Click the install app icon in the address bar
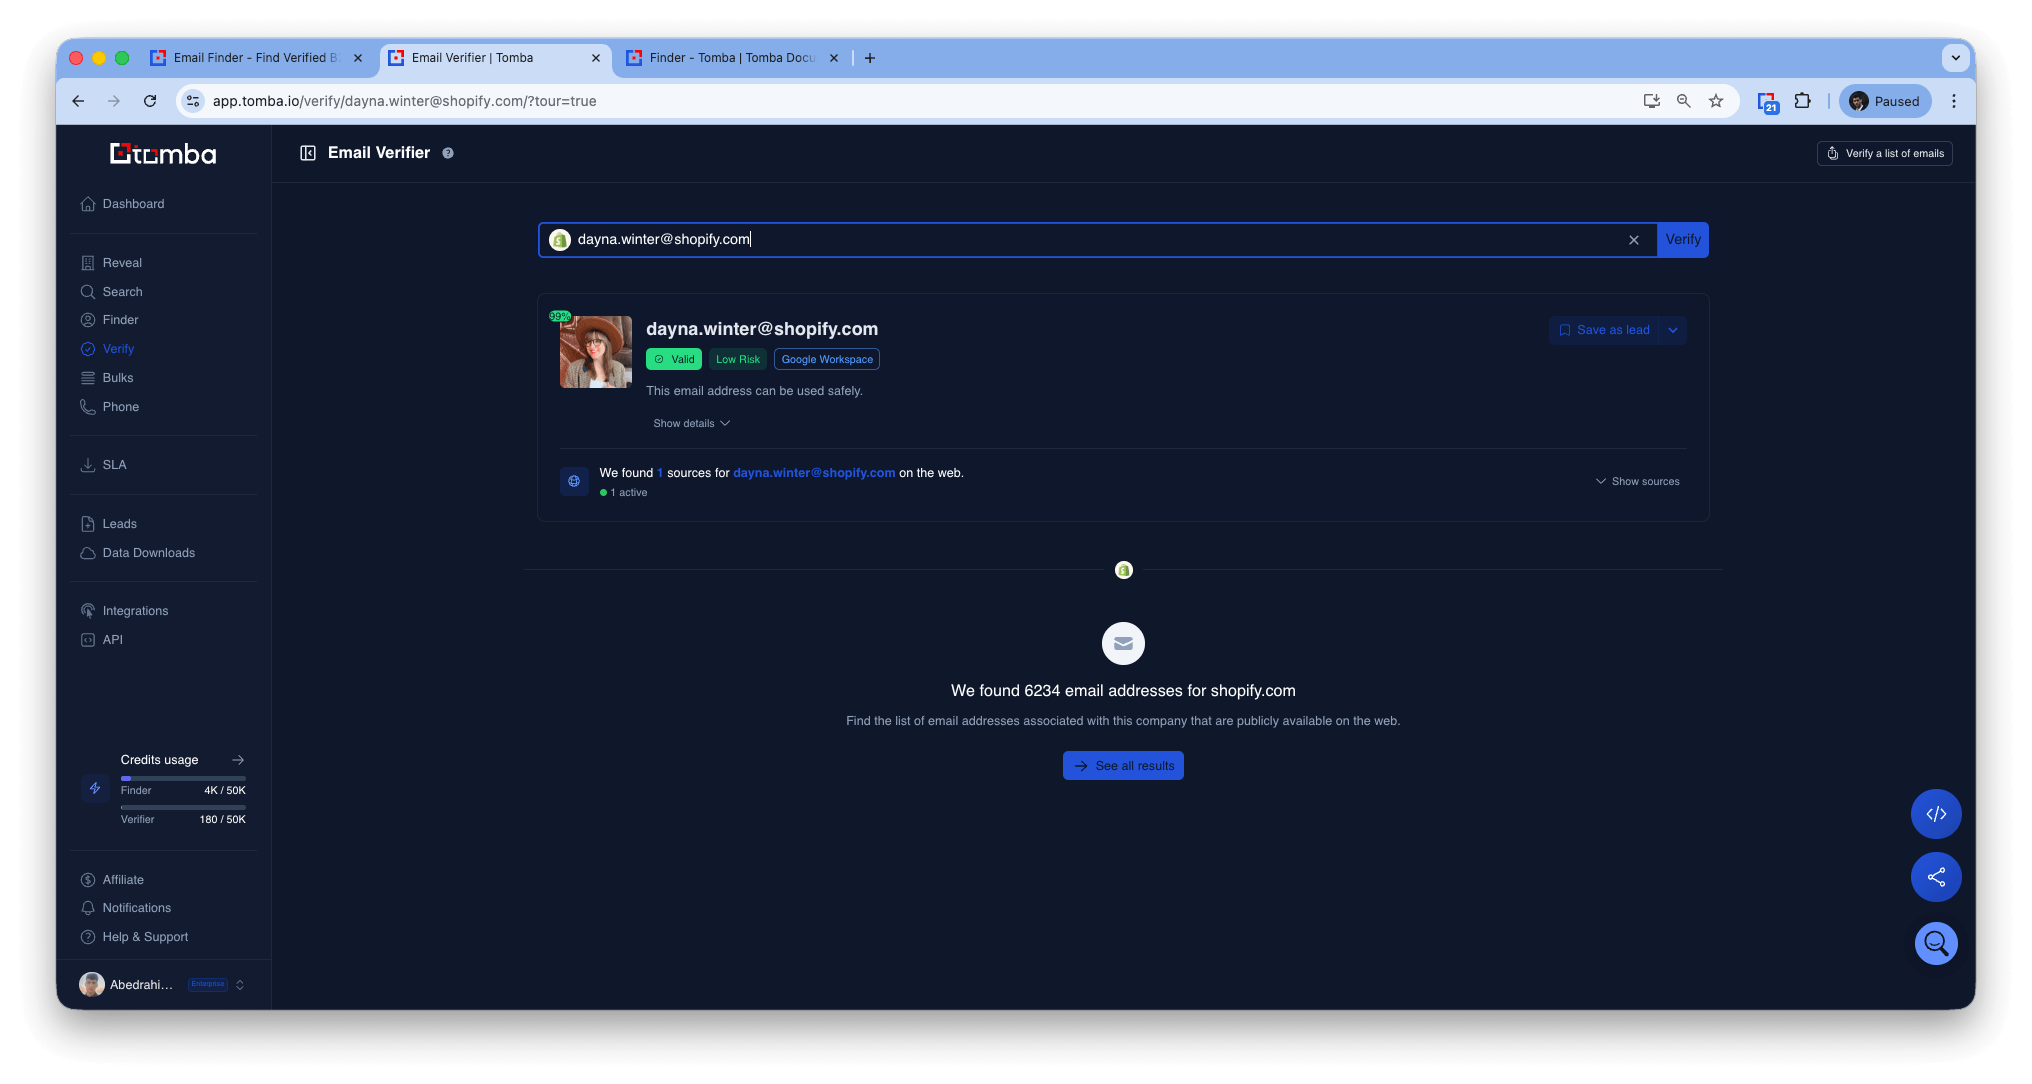 click(x=1652, y=101)
